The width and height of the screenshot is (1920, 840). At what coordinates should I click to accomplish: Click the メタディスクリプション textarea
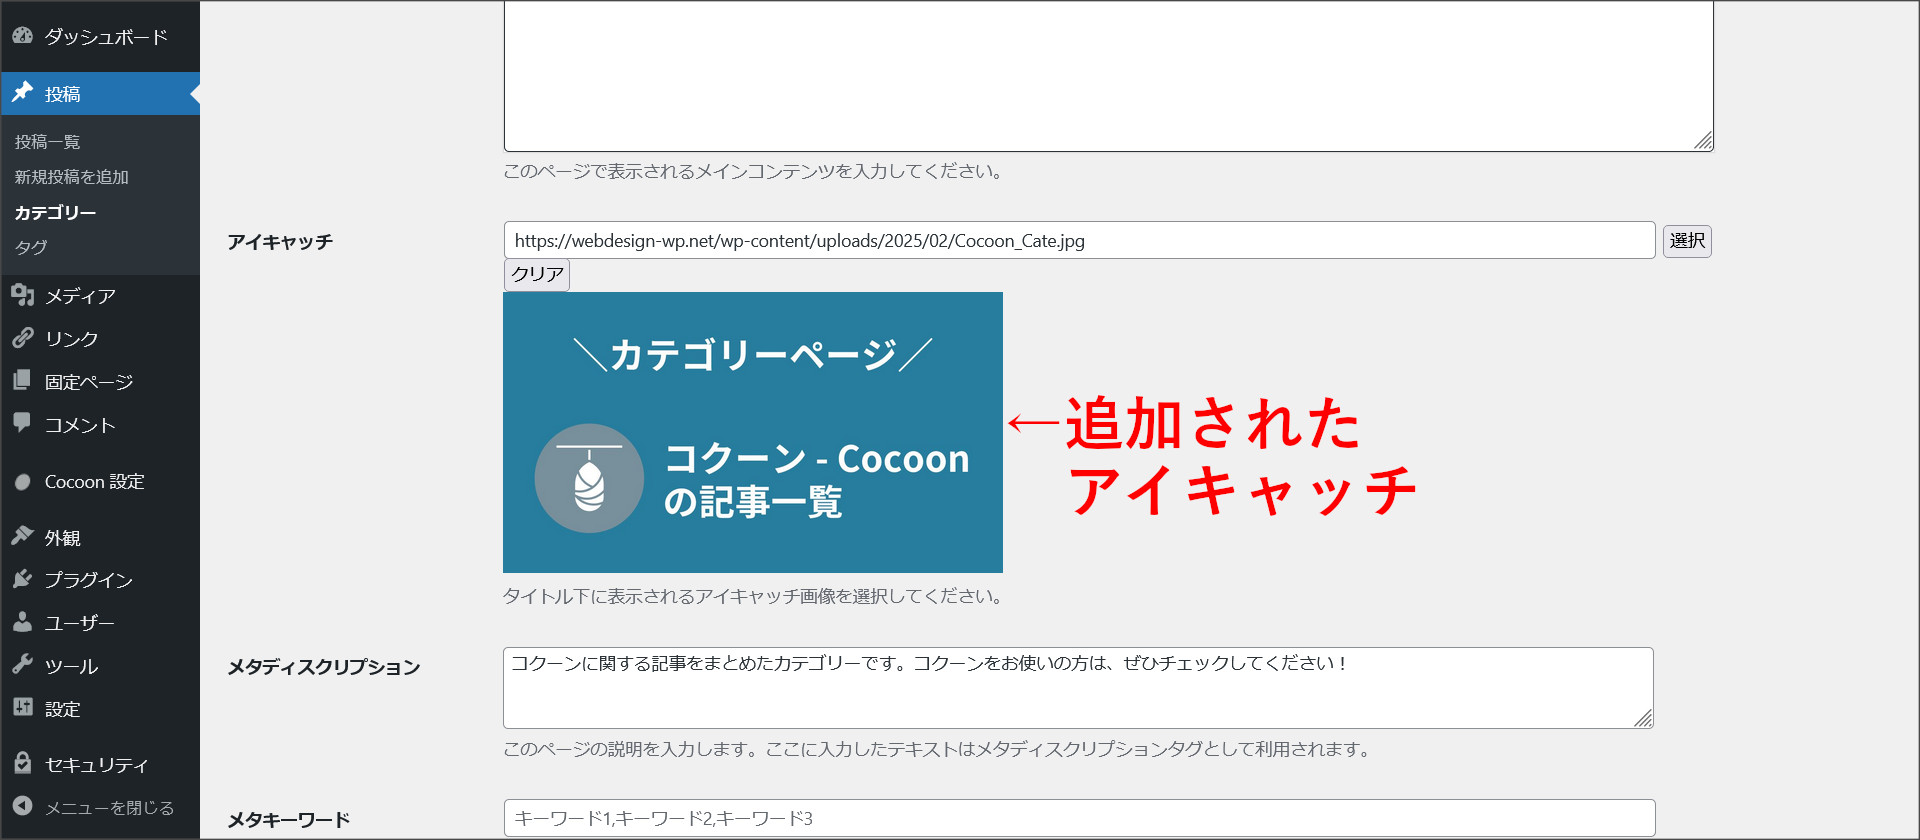pyautogui.click(x=1078, y=688)
